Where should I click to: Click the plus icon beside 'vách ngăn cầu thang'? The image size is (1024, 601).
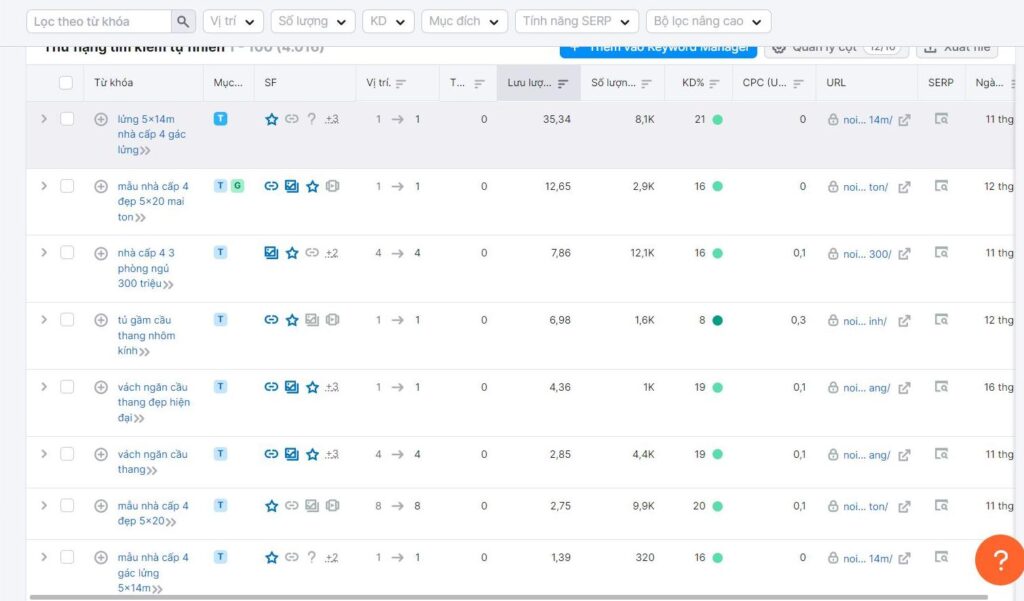click(101, 455)
